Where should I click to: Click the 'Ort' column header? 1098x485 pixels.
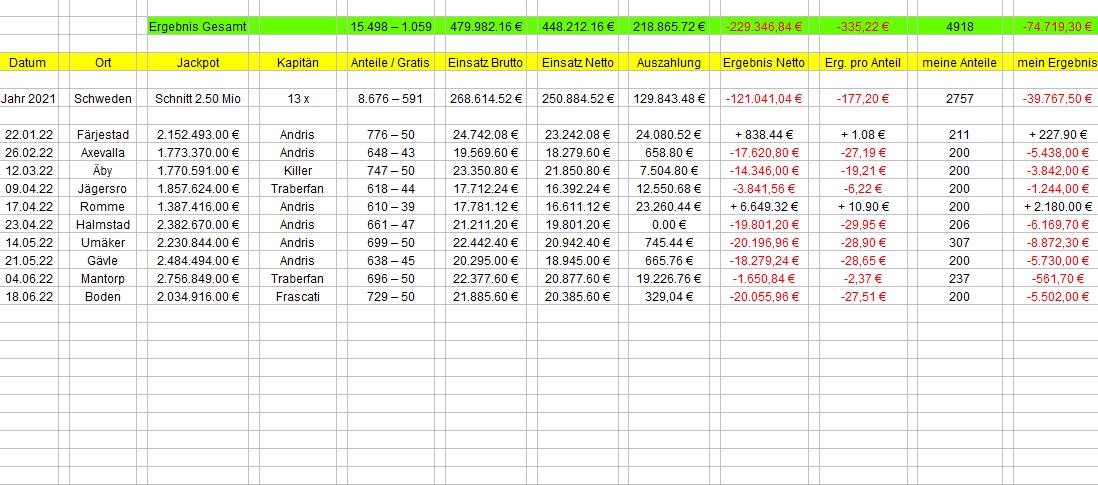(103, 62)
